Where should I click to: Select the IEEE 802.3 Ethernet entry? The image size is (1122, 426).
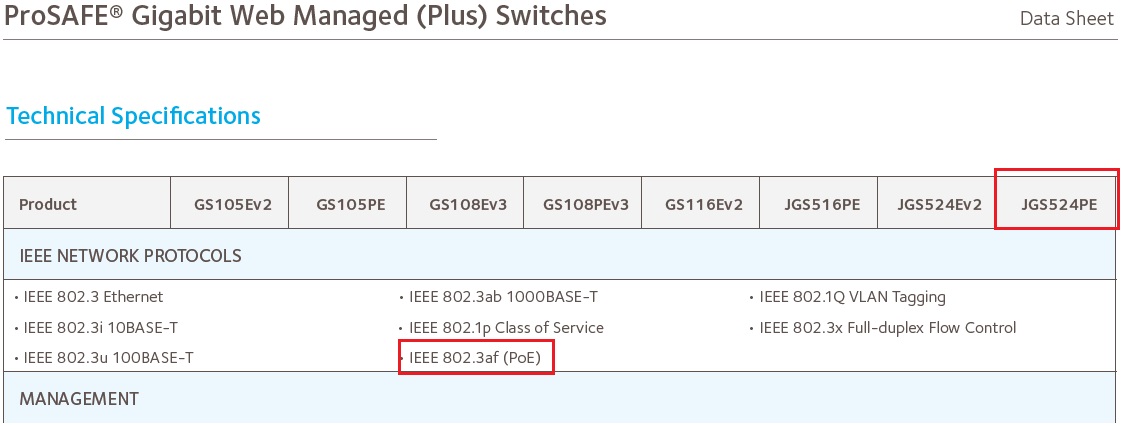click(x=93, y=296)
